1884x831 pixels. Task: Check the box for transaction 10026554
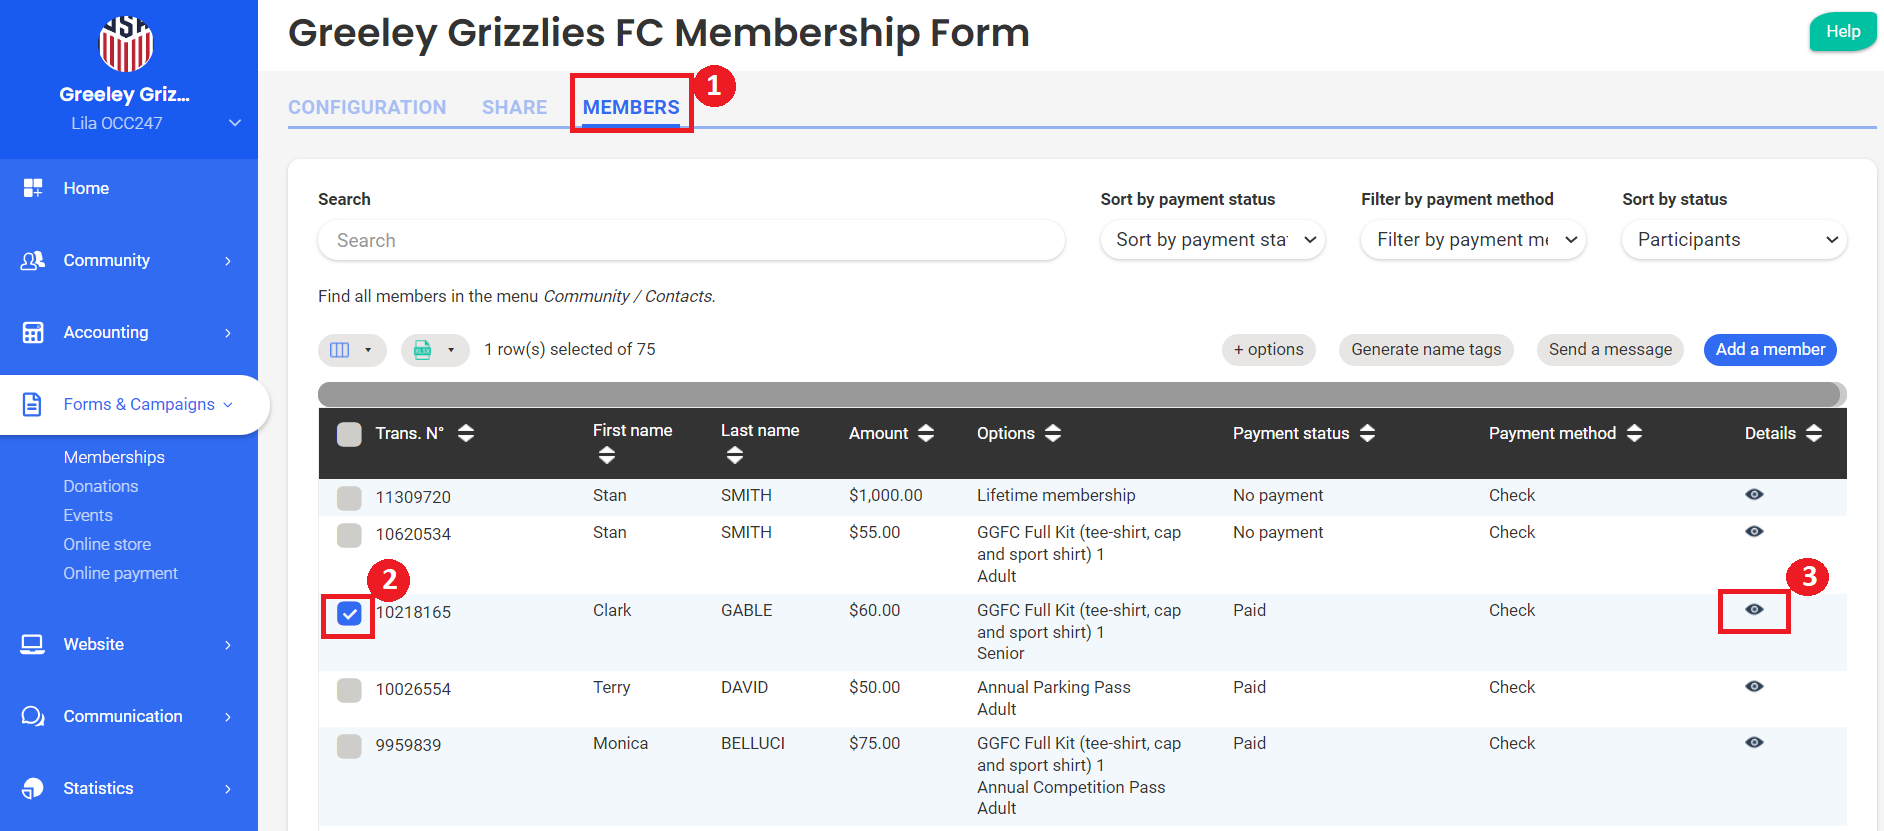pyautogui.click(x=349, y=690)
